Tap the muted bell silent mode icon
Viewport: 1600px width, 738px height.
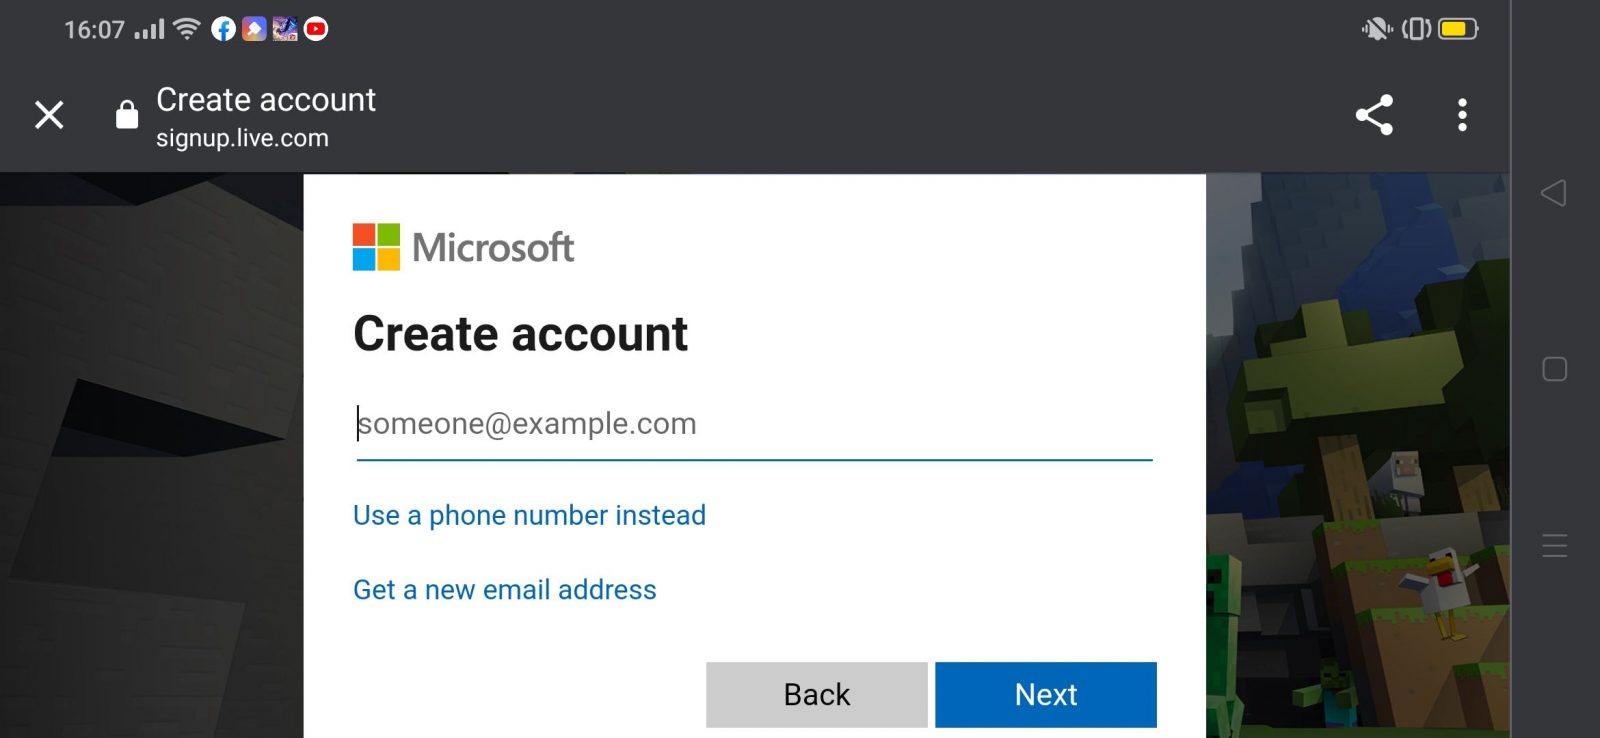click(x=1376, y=29)
